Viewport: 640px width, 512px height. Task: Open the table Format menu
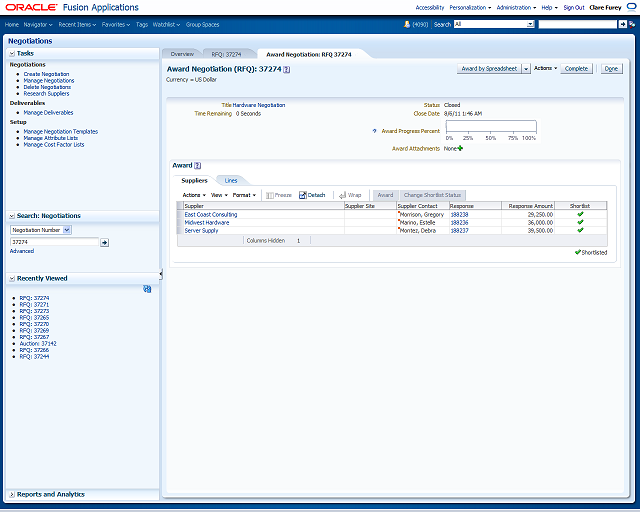point(244,195)
